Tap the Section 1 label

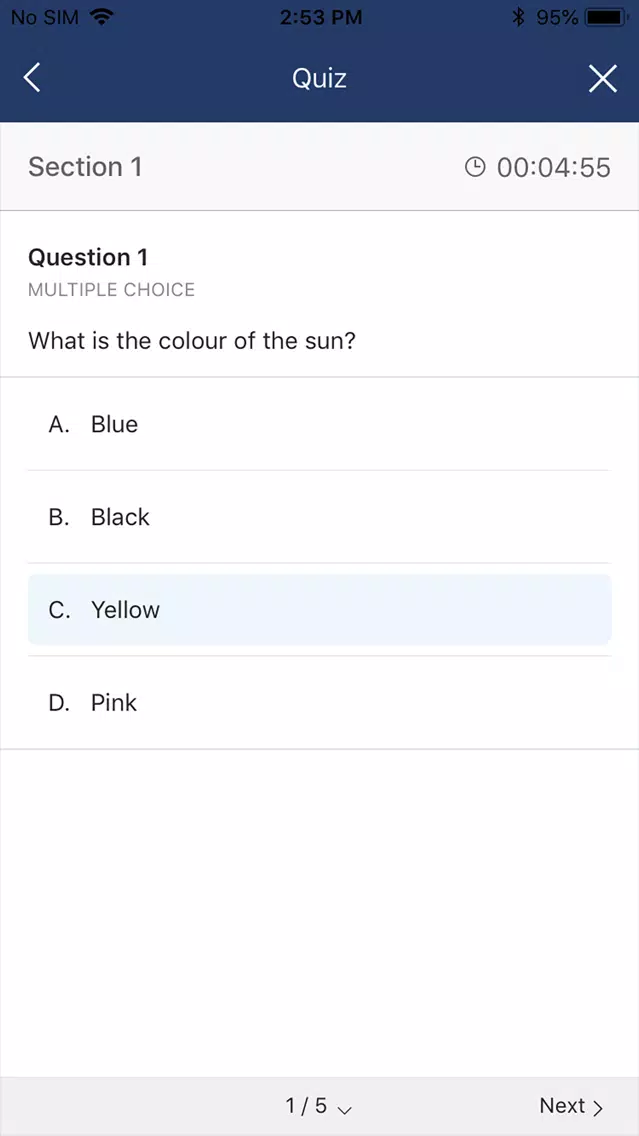click(85, 167)
